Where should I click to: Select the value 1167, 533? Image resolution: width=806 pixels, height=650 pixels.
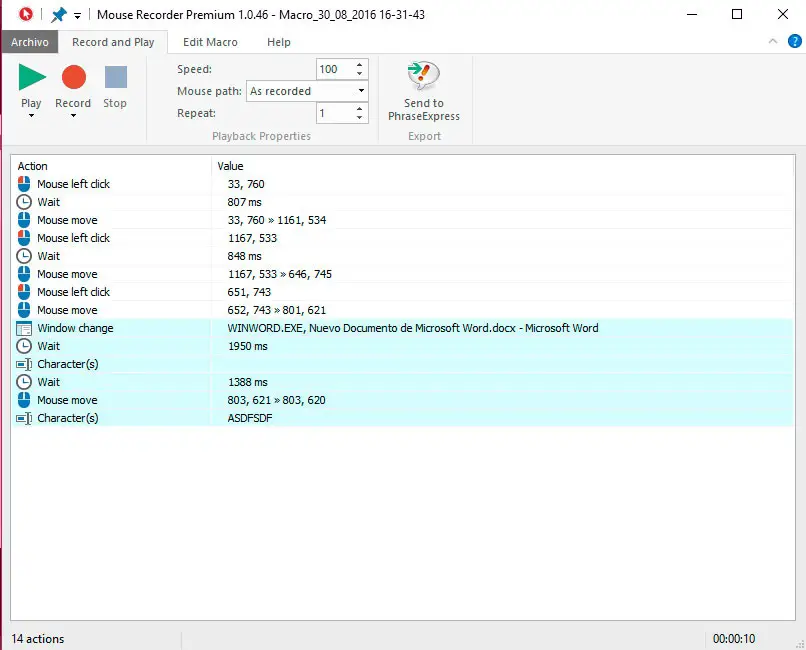coord(252,238)
